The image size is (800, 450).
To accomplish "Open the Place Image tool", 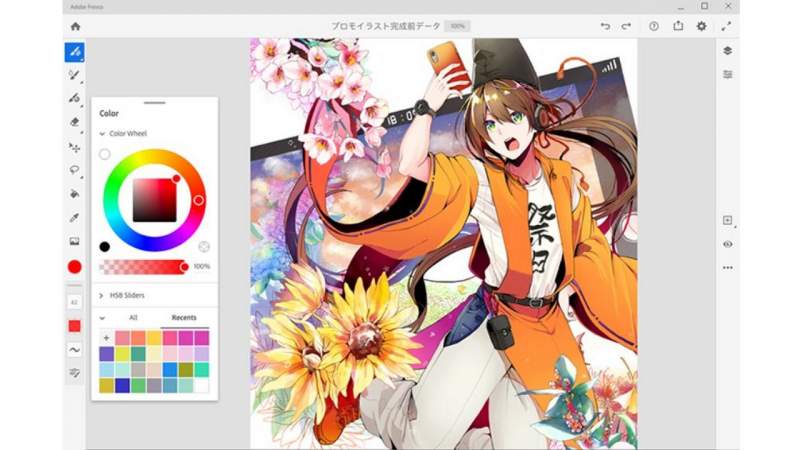I will [x=74, y=241].
